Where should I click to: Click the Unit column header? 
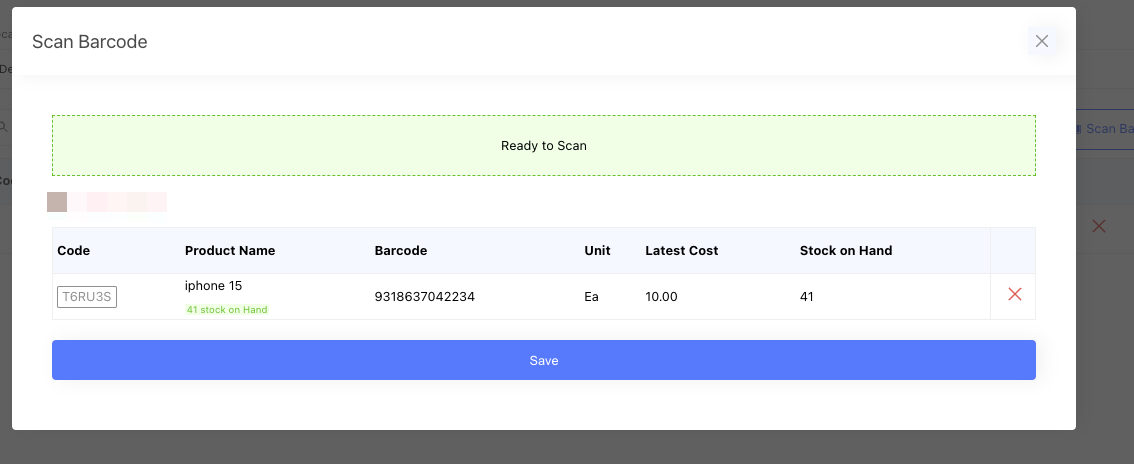(x=597, y=250)
